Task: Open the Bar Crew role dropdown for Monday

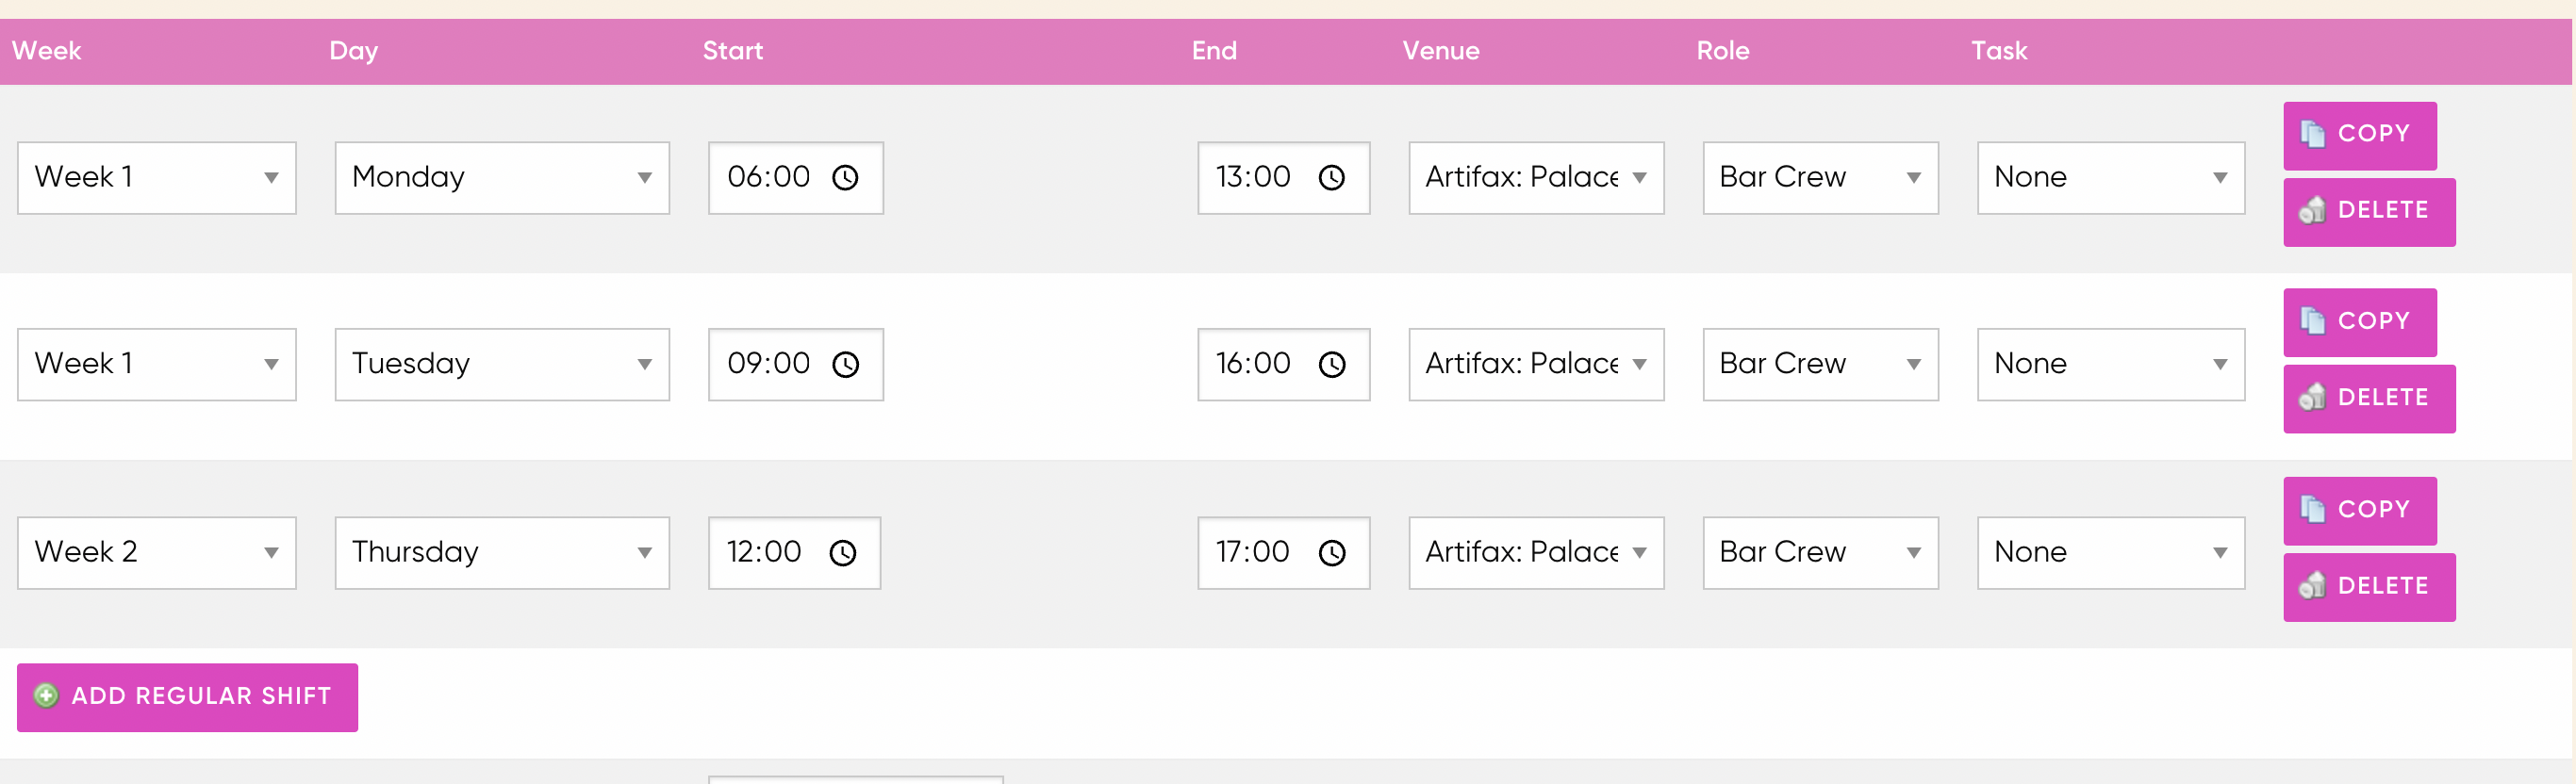Action: 1820,178
